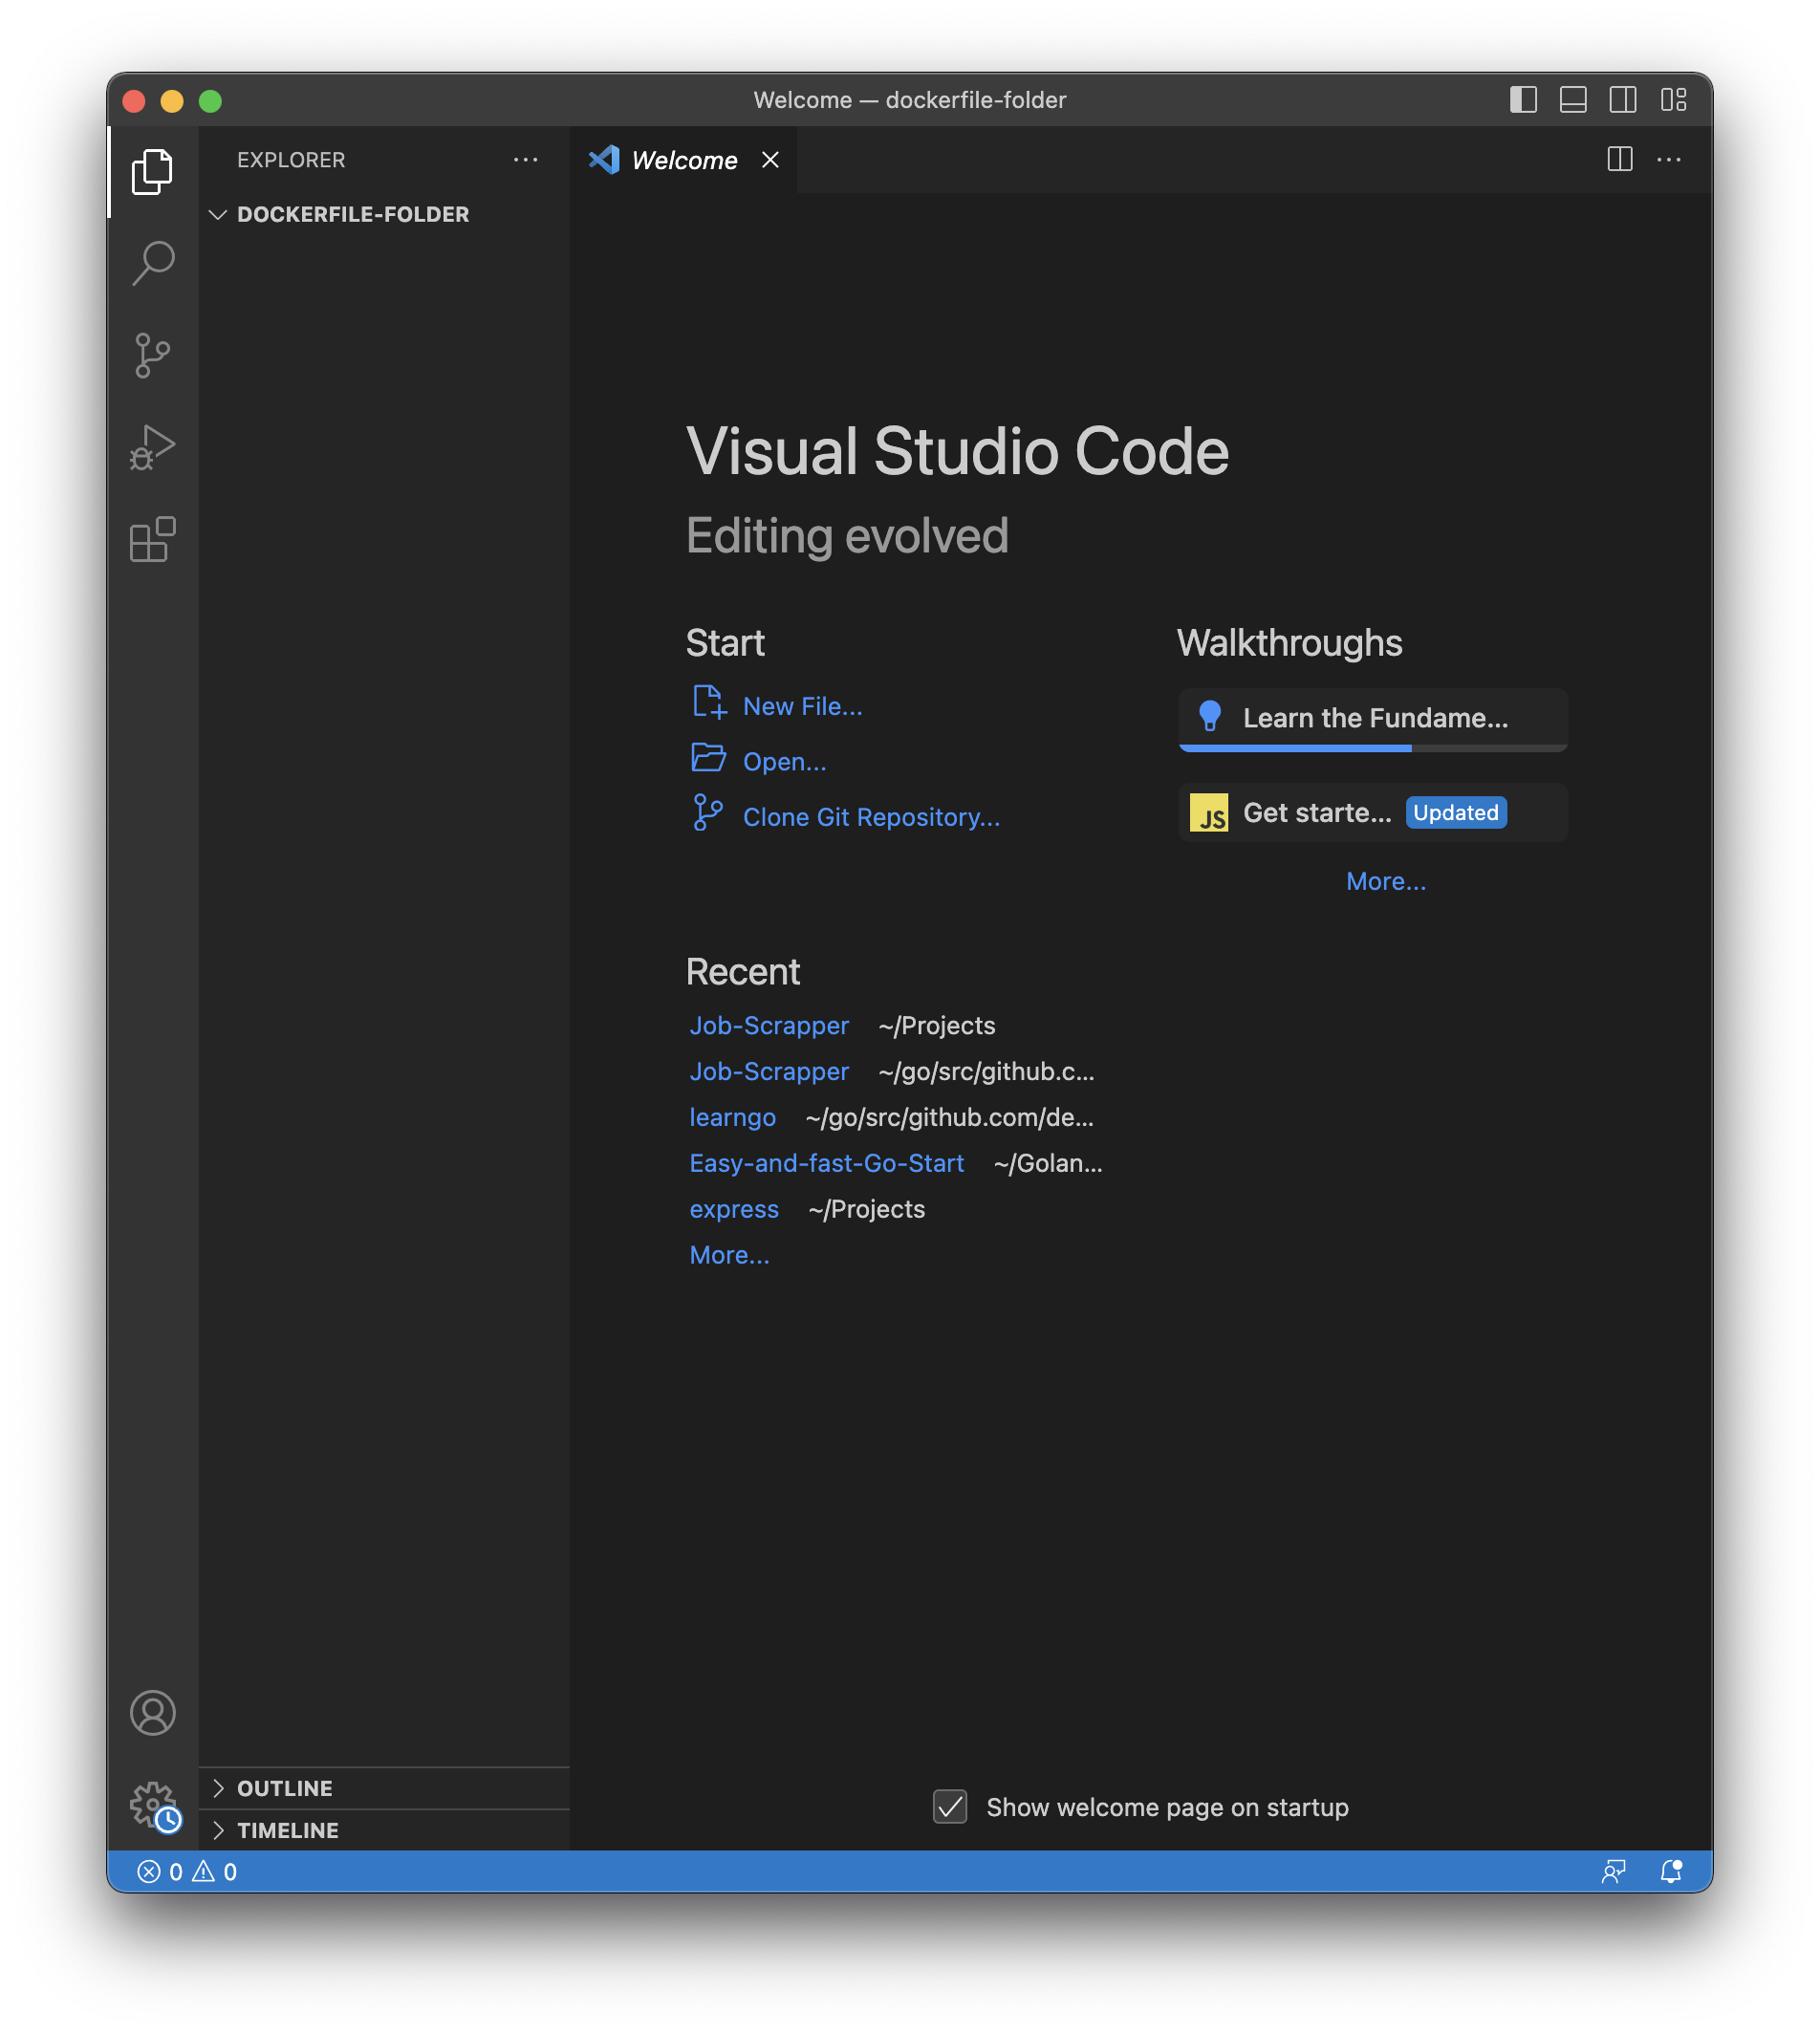Click More... under Recent

[x=729, y=1255]
